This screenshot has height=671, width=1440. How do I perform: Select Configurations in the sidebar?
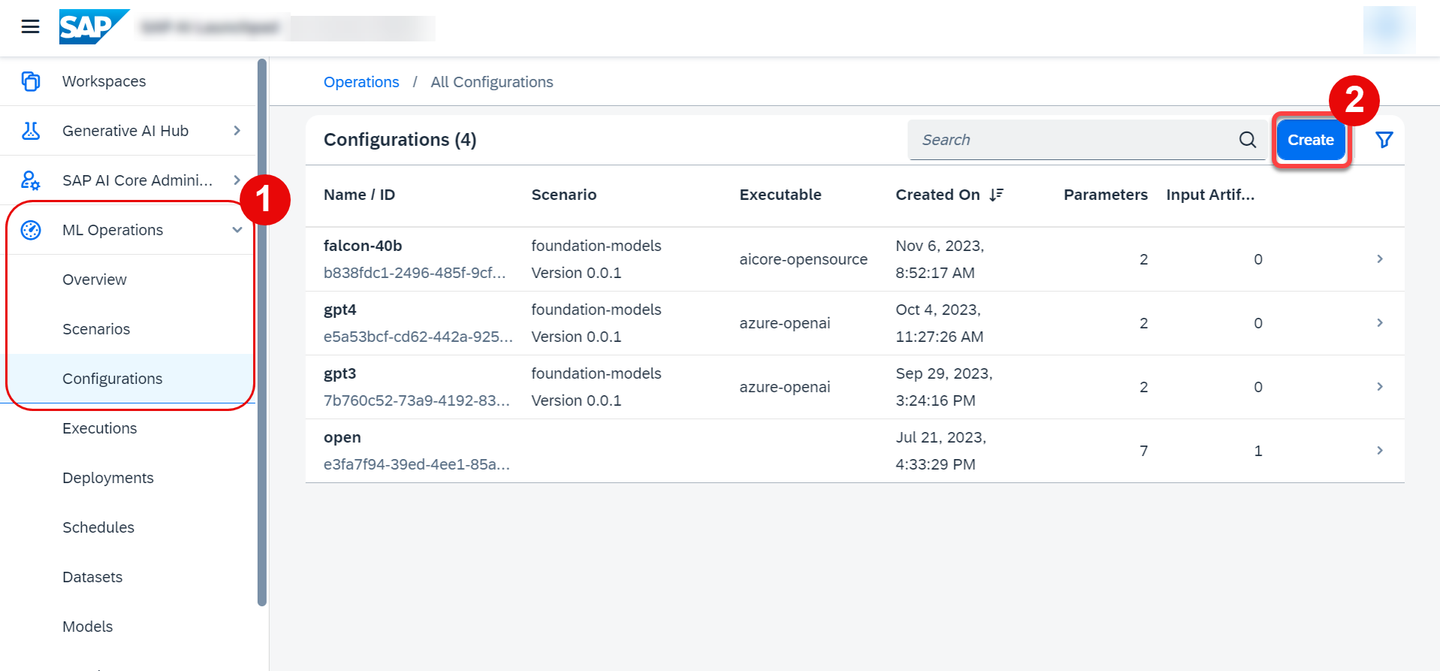112,379
